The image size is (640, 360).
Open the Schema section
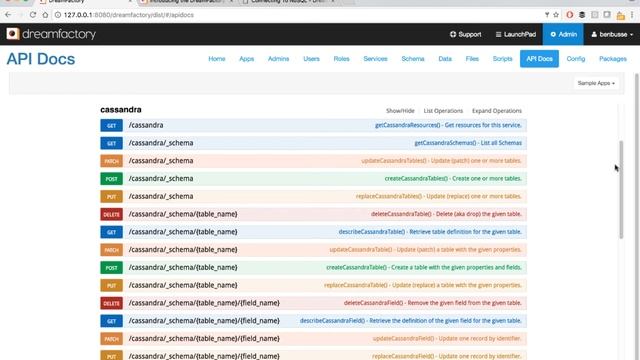pos(413,59)
